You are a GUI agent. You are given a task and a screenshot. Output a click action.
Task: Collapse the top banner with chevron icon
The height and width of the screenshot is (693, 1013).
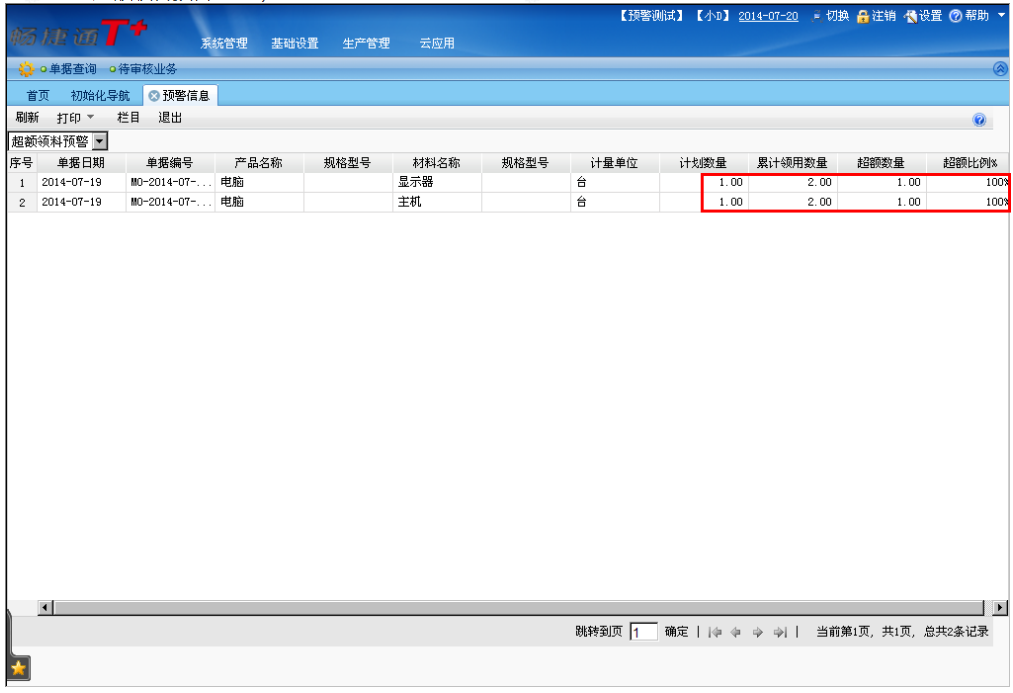click(x=1000, y=69)
